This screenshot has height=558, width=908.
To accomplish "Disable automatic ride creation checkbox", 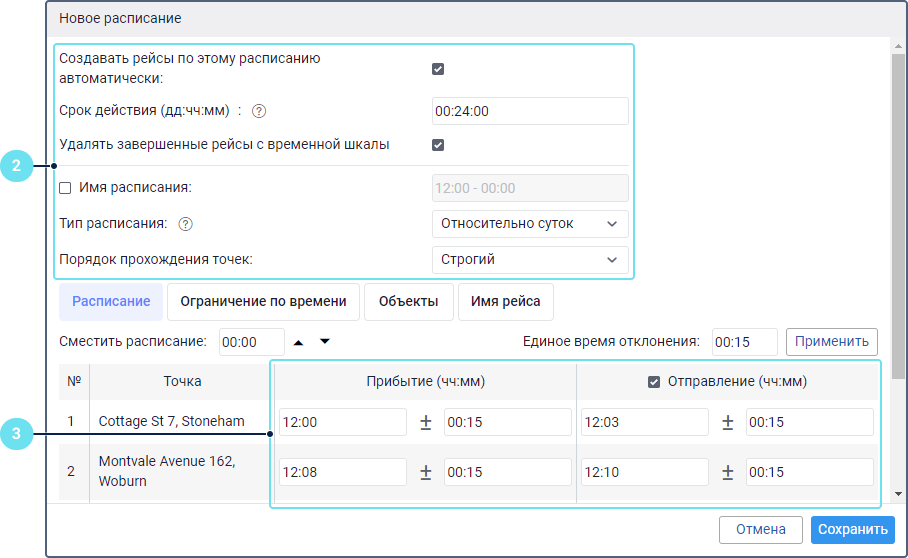I will click(438, 69).
